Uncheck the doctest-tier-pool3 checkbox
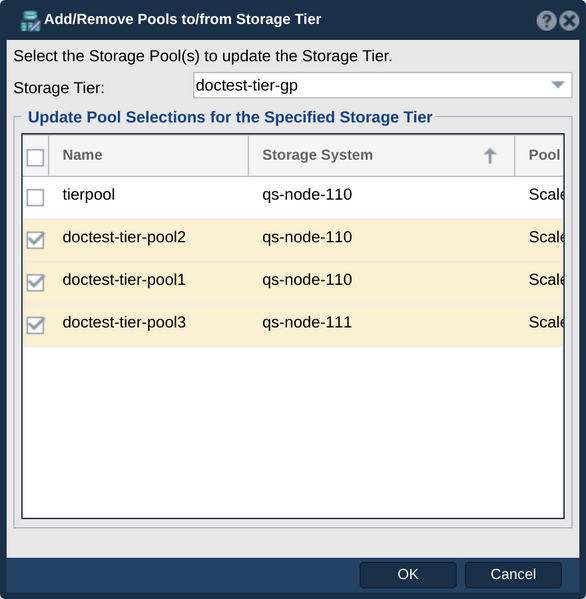Screen dimensions: 586x599 pos(36,325)
